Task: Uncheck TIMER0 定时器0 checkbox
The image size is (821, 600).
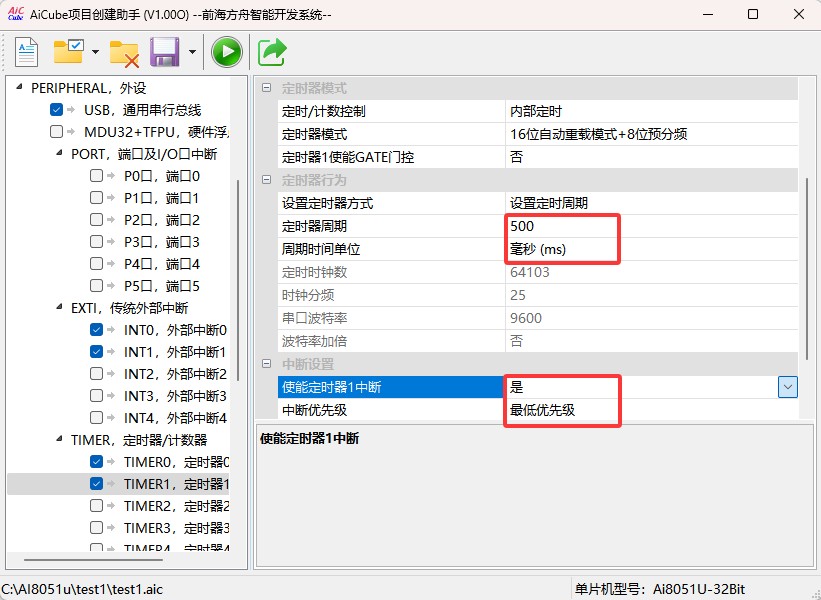Action: [x=96, y=461]
